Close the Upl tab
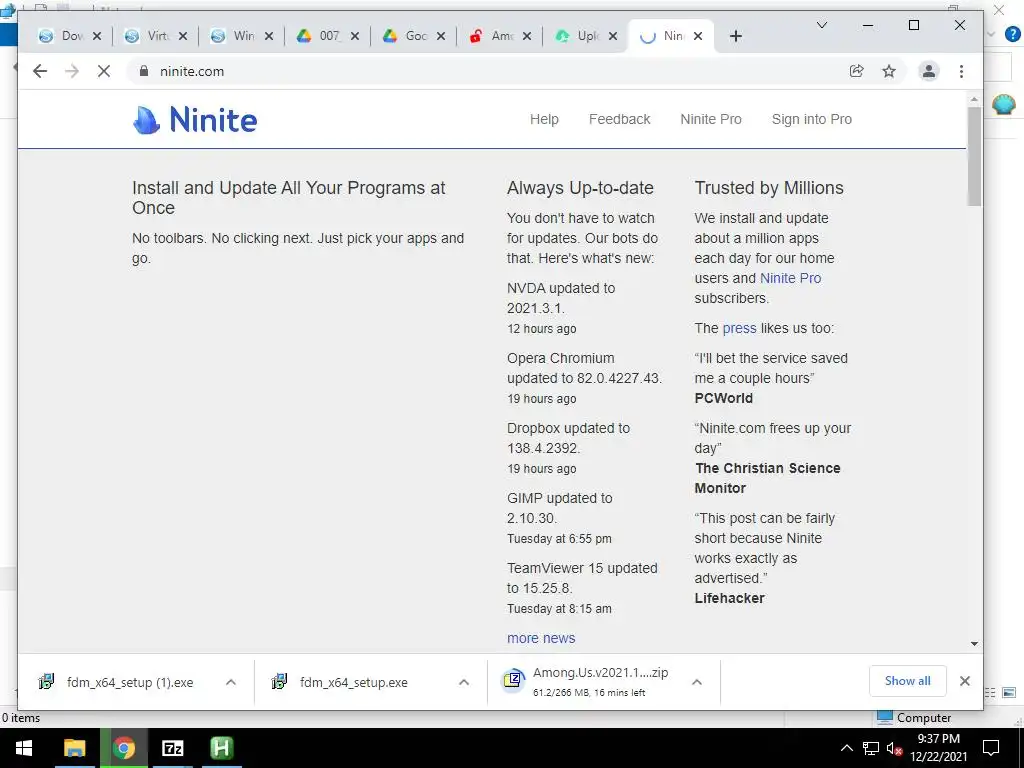Image resolution: width=1024 pixels, height=768 pixels. tap(613, 36)
